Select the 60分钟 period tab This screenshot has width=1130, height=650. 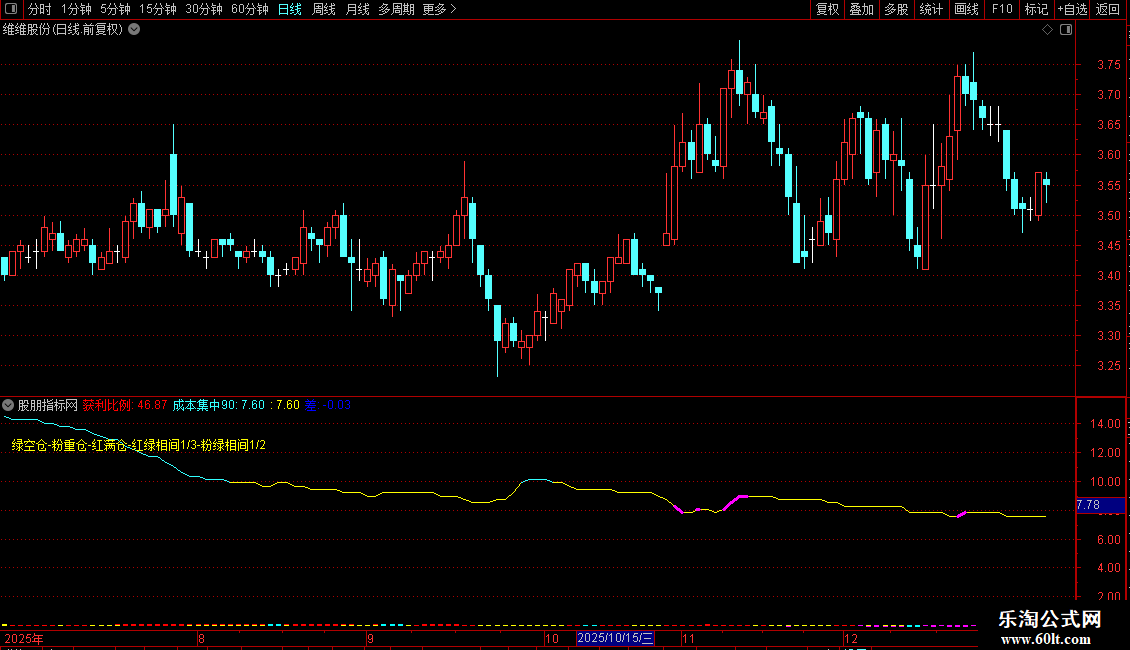(x=250, y=9)
